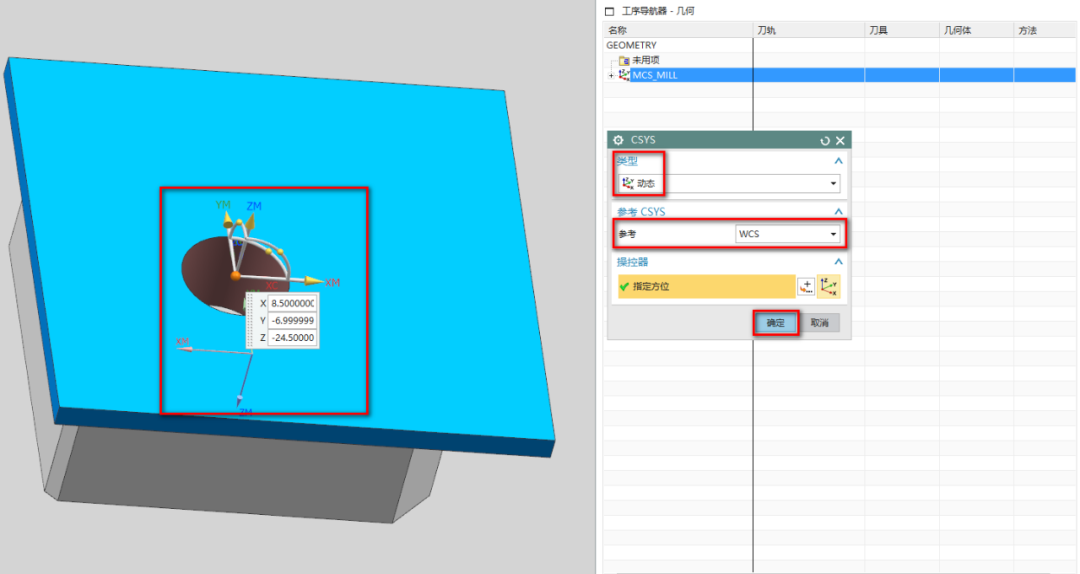Click the X coordinate input field
1080x574 pixels.
click(292, 303)
